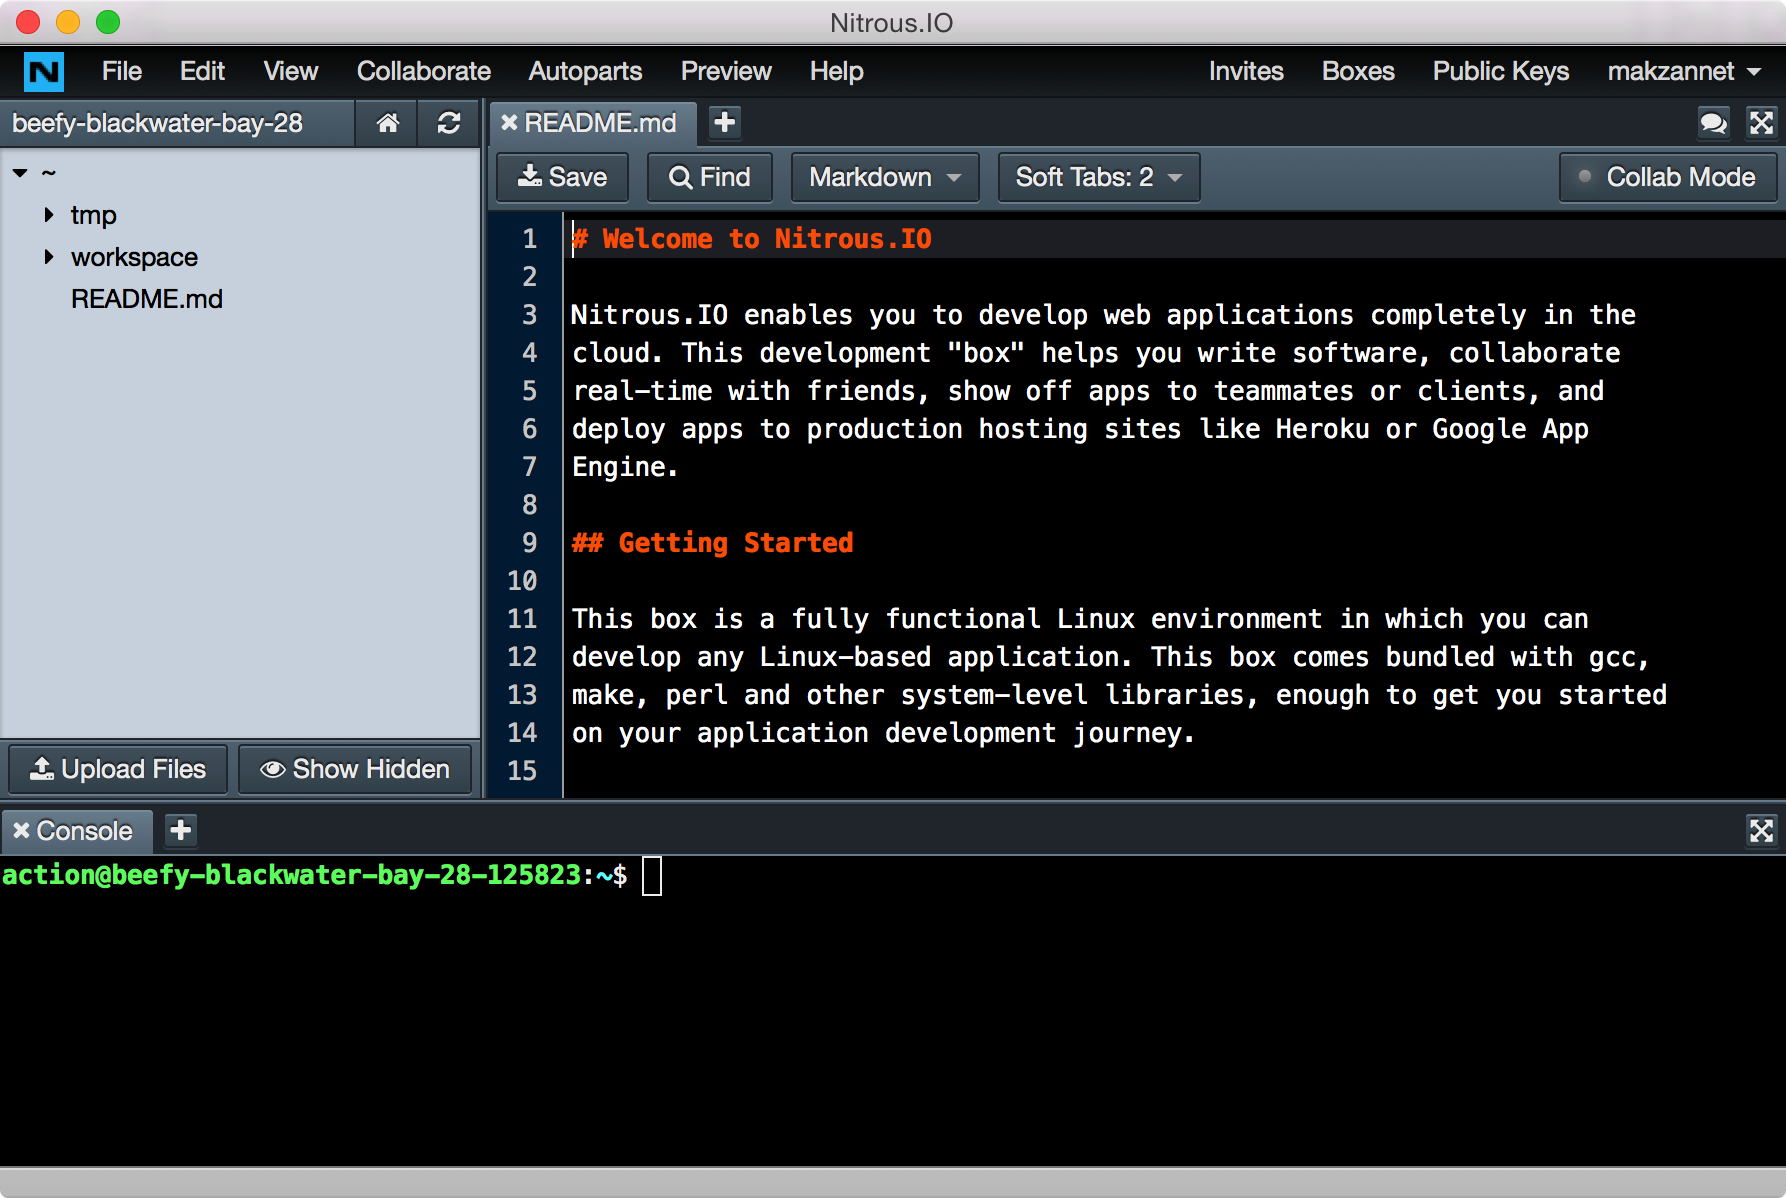Open the chat icon in editor toolbar
The image size is (1786, 1198).
(1713, 123)
